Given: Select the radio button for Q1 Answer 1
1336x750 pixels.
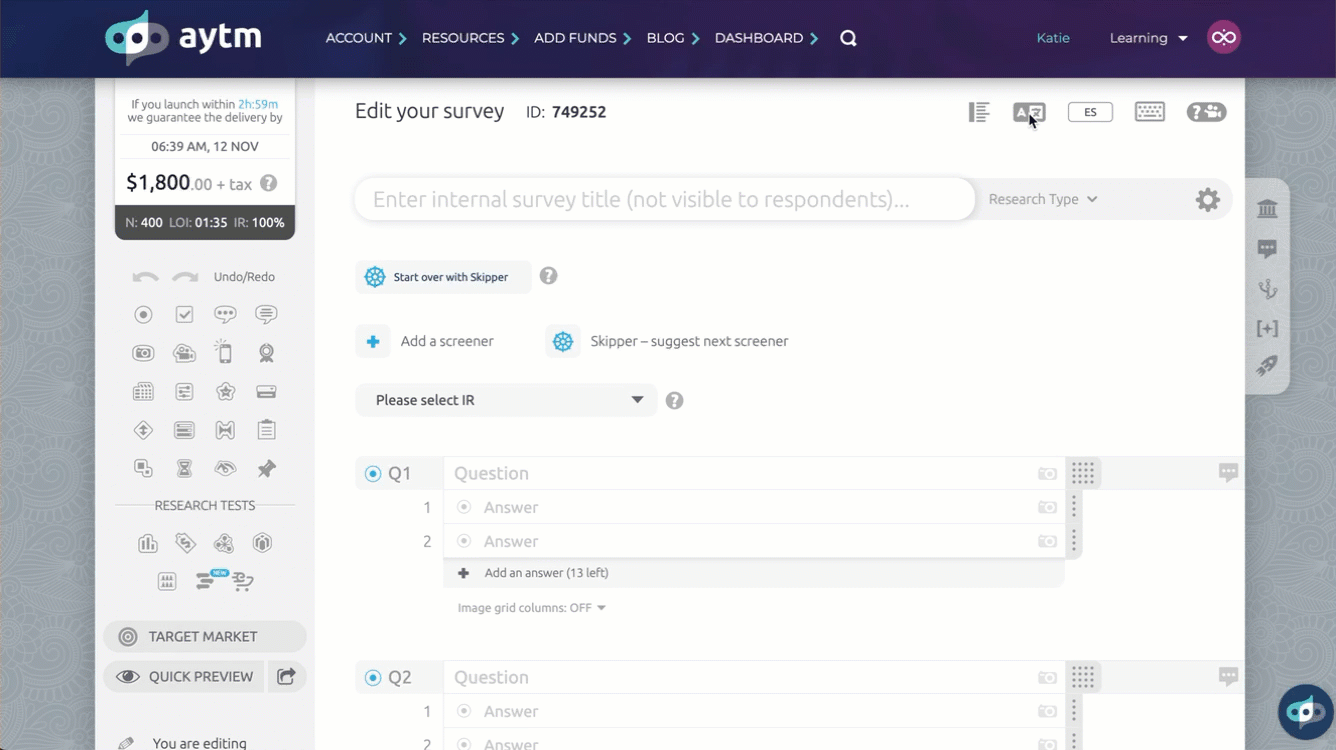Looking at the screenshot, I should click(464, 508).
